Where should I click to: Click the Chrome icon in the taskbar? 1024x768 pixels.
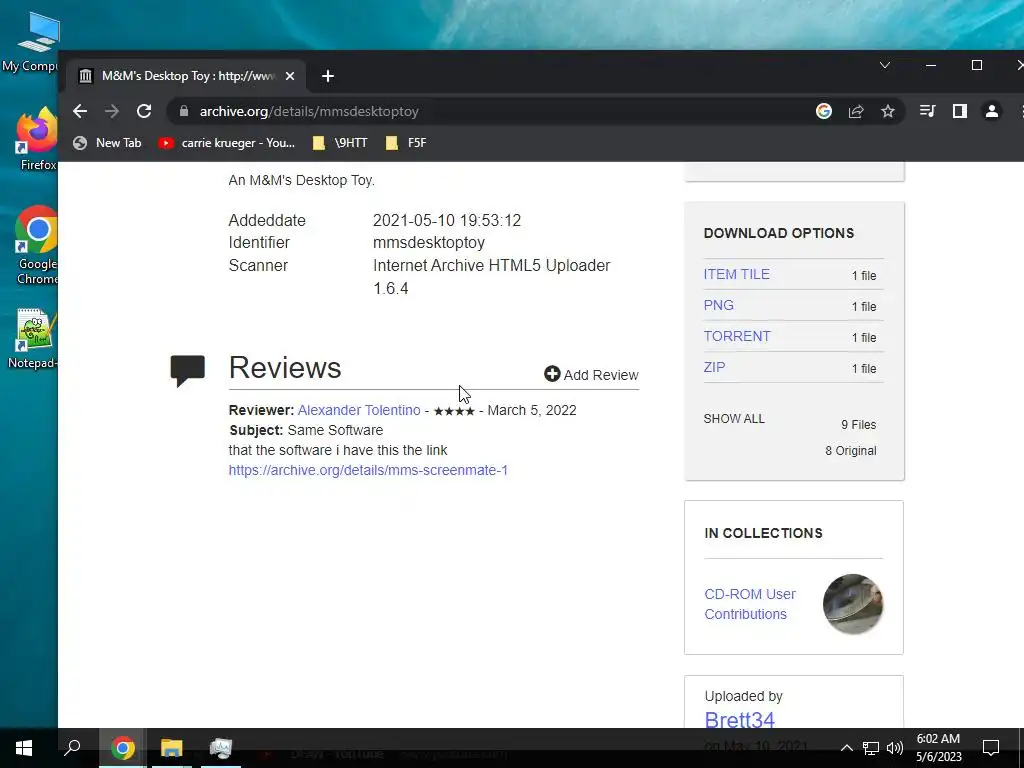pyautogui.click(x=122, y=748)
